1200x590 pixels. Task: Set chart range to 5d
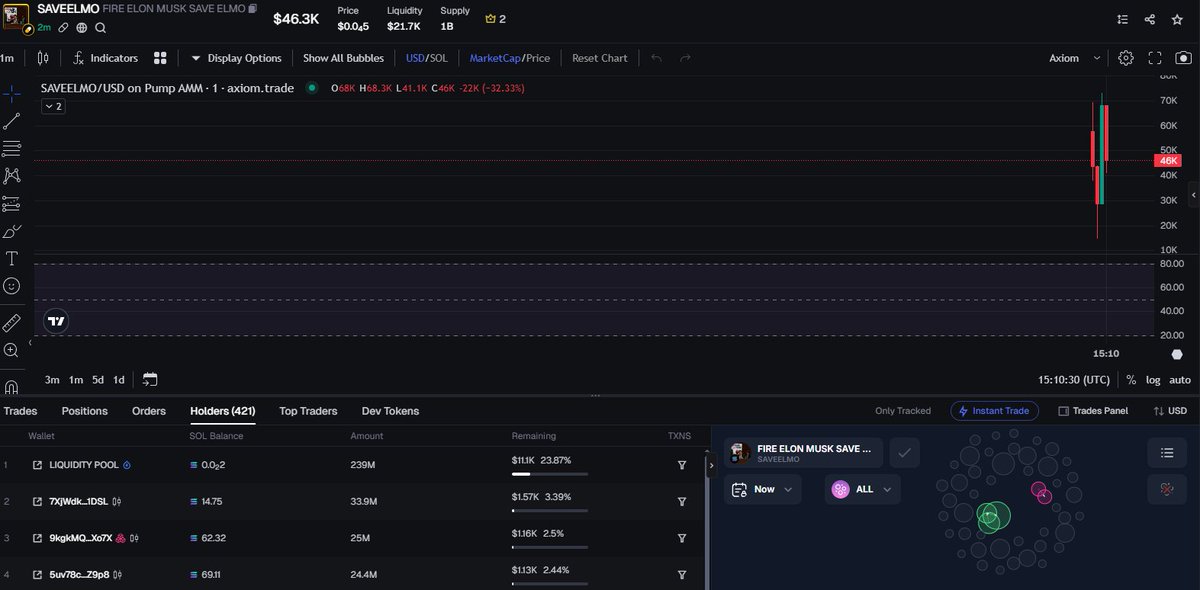tap(98, 380)
